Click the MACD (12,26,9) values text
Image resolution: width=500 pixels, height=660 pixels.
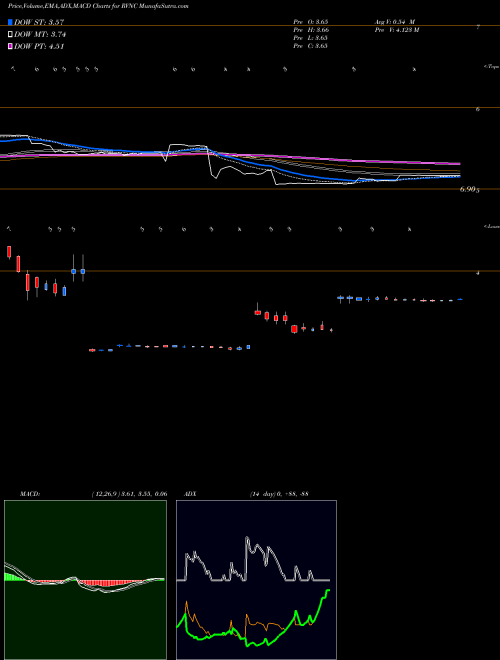[x=129, y=494]
